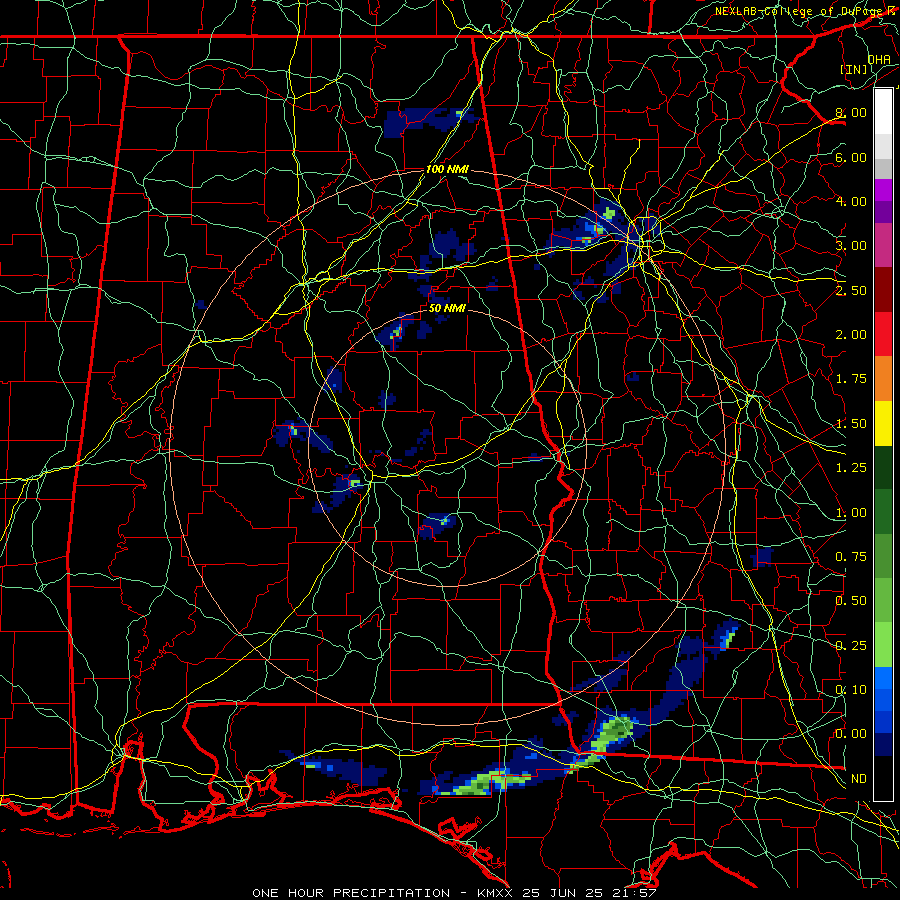Viewport: 900px width, 900px height.
Task: Select the dark red swatch in the legend
Action: [x=883, y=290]
